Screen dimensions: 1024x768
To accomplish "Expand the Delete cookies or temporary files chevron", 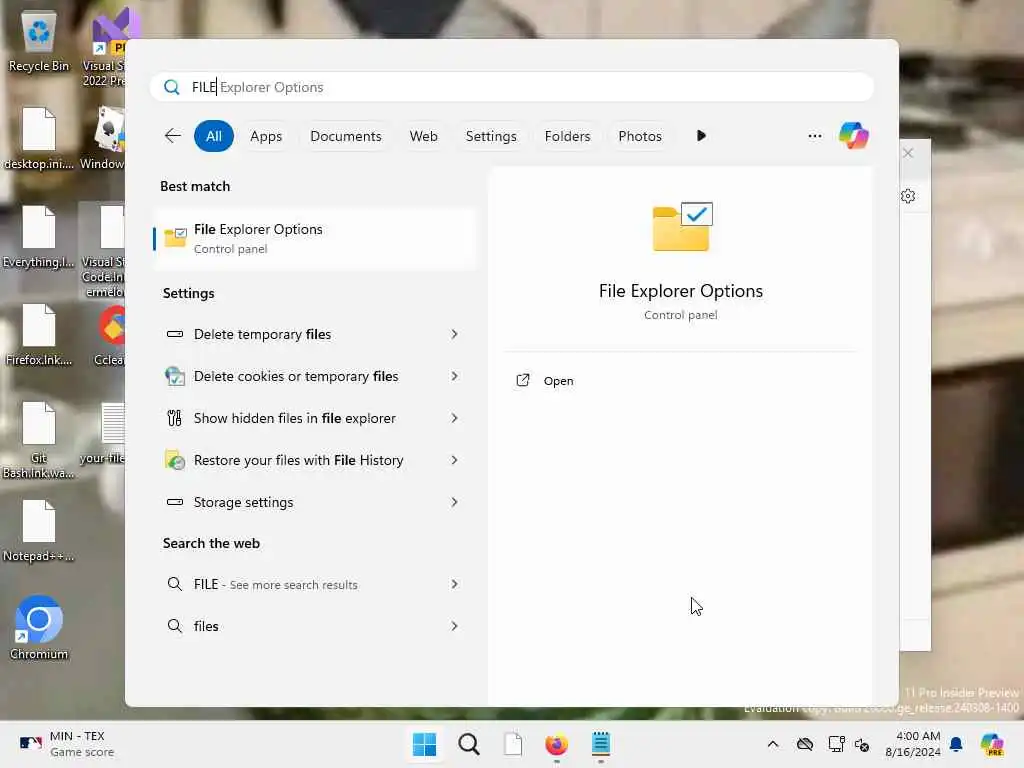I will pyautogui.click(x=455, y=376).
